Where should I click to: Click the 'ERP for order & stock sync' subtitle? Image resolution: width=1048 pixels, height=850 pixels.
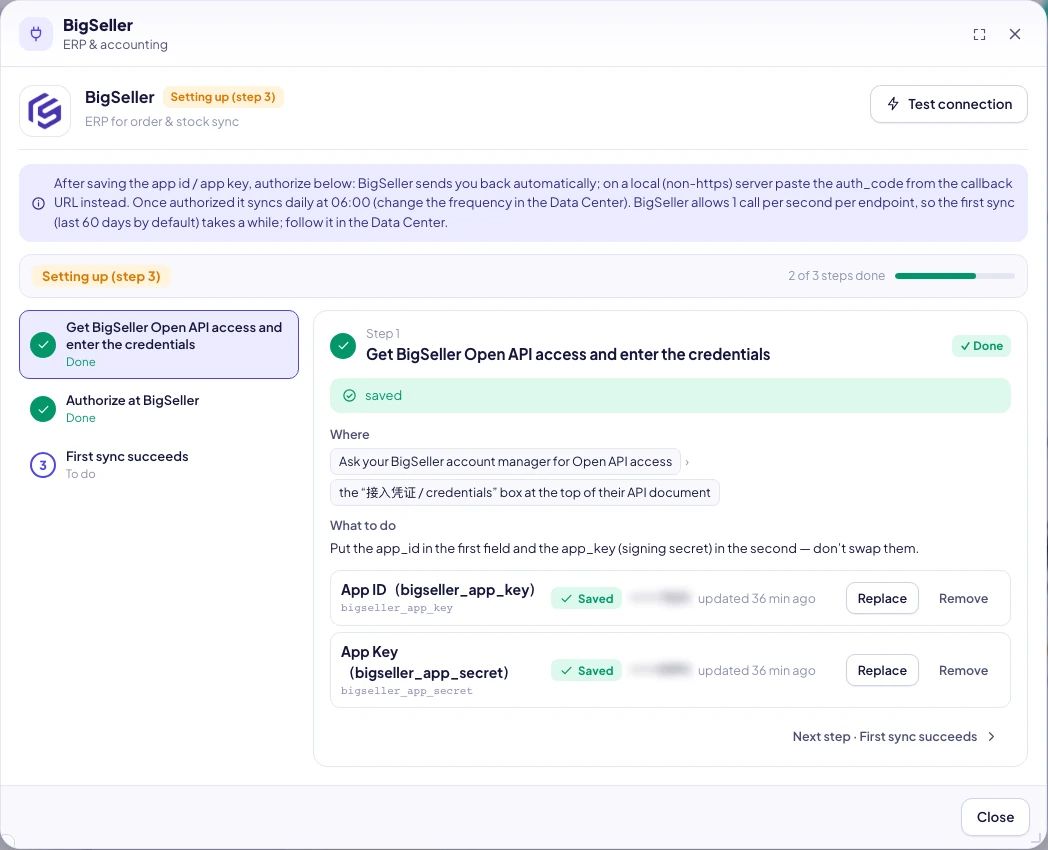pos(162,122)
